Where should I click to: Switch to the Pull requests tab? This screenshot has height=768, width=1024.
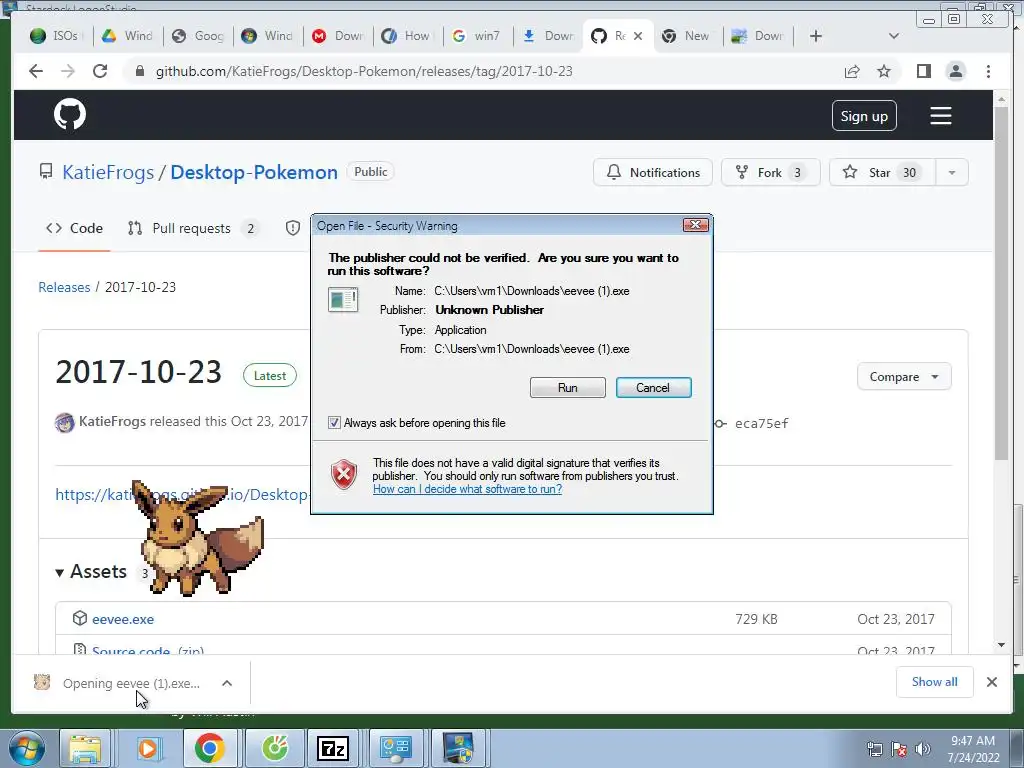click(x=193, y=228)
